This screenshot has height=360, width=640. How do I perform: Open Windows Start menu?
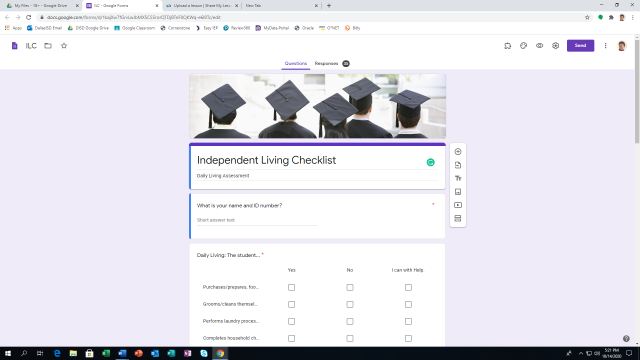(8, 353)
